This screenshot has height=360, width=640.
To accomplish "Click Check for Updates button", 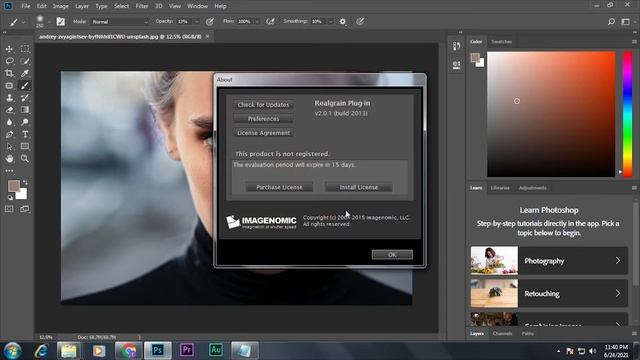I will click(x=263, y=105).
